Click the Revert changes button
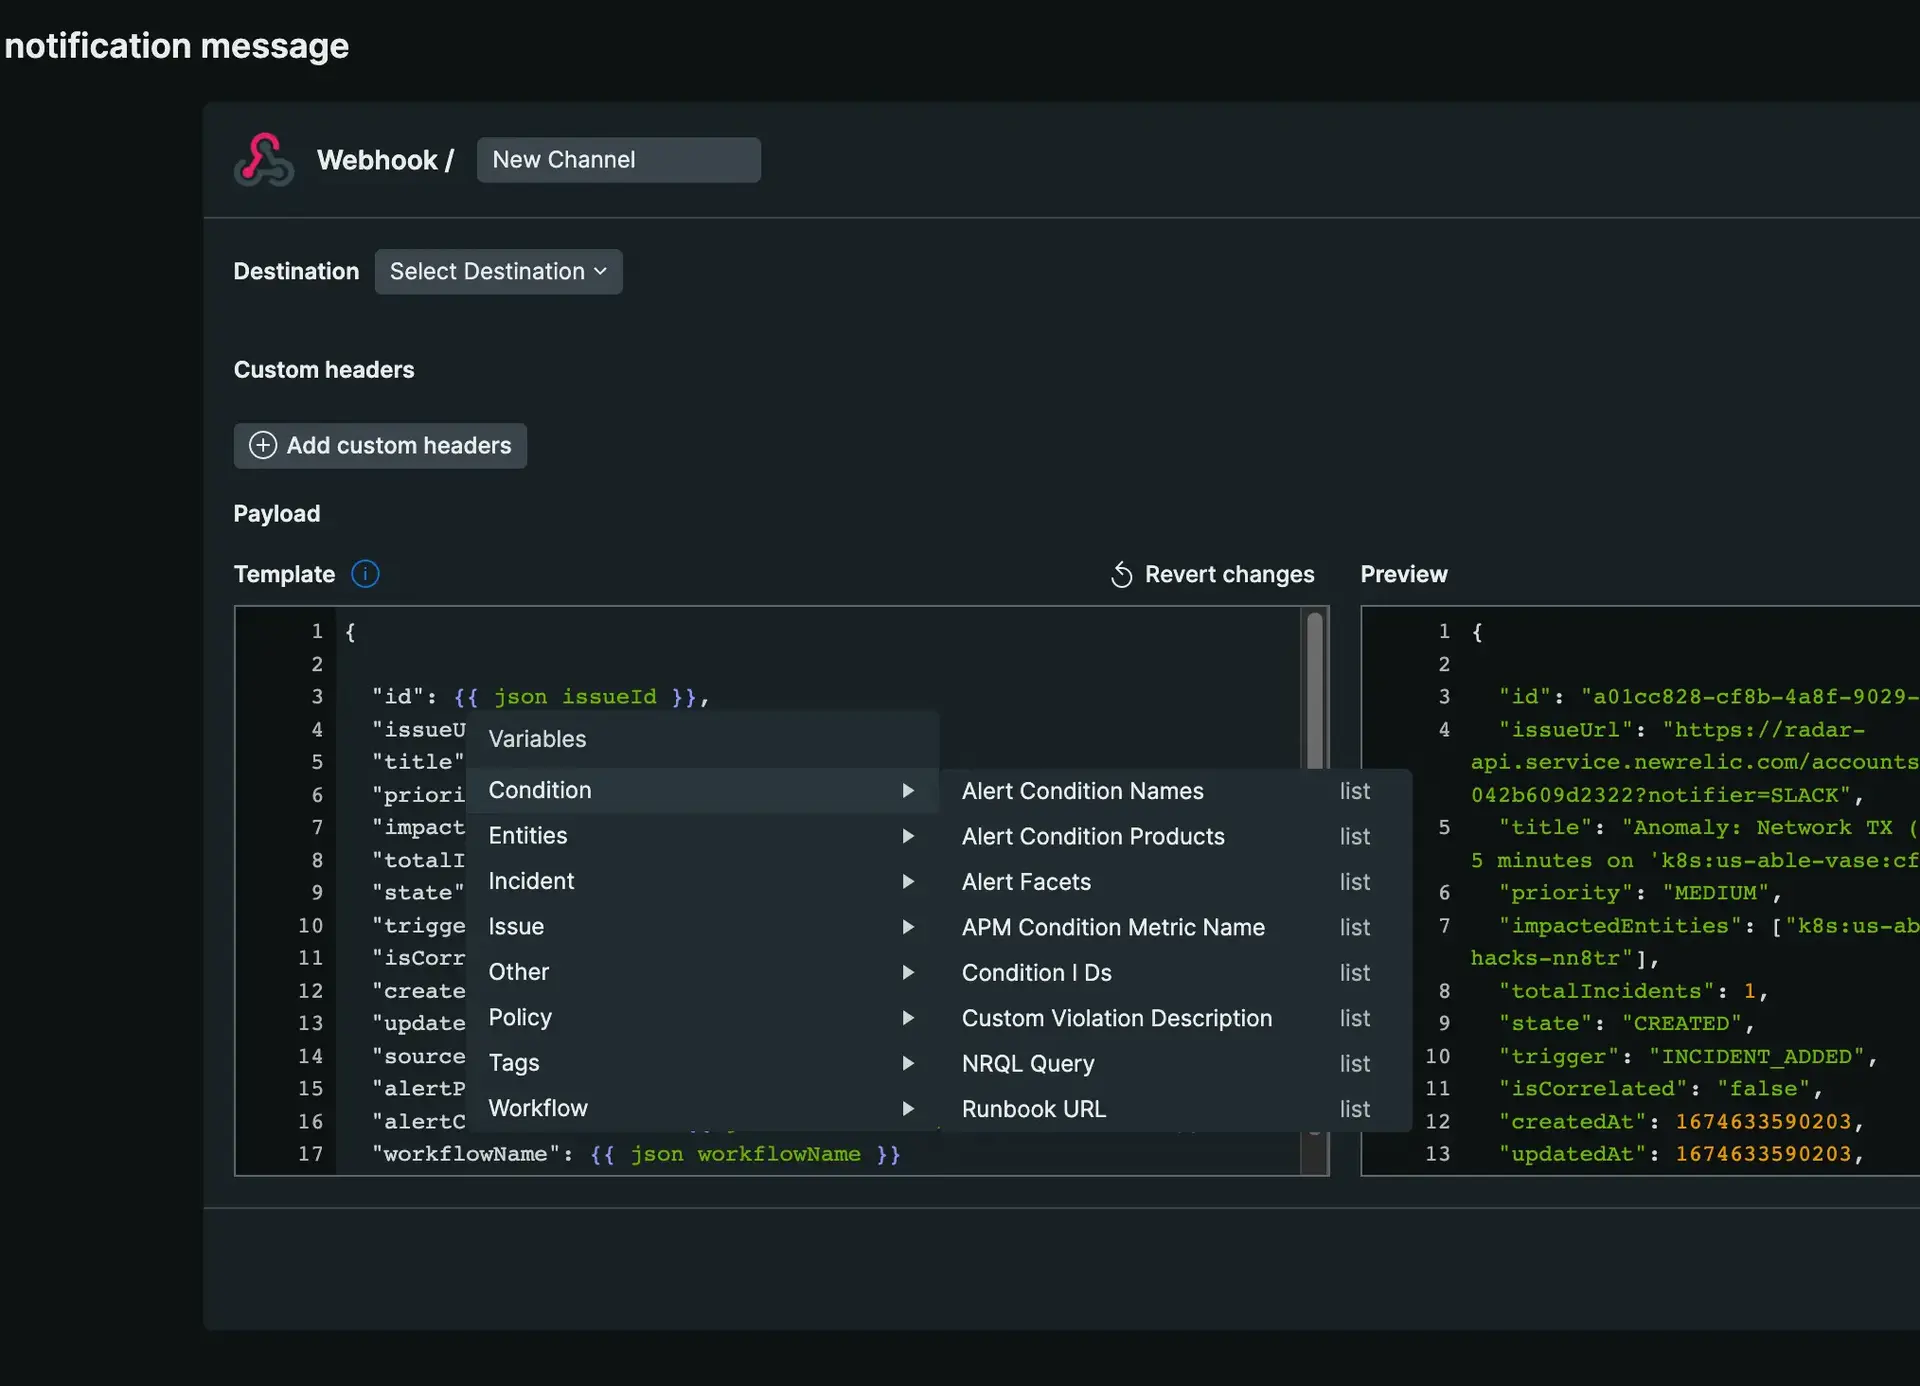The height and width of the screenshot is (1386, 1920). pos(1228,575)
